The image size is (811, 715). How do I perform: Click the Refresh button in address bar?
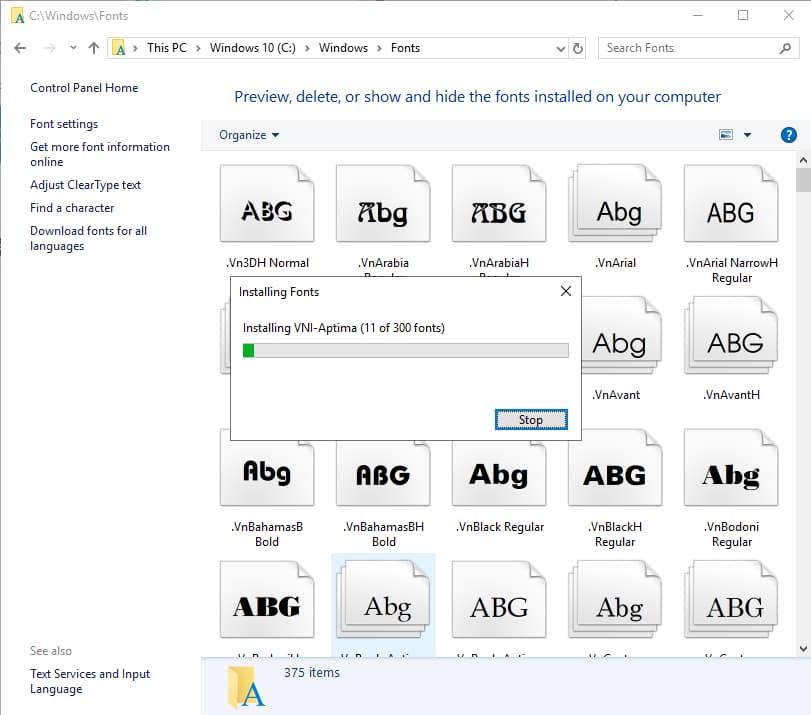pos(578,48)
